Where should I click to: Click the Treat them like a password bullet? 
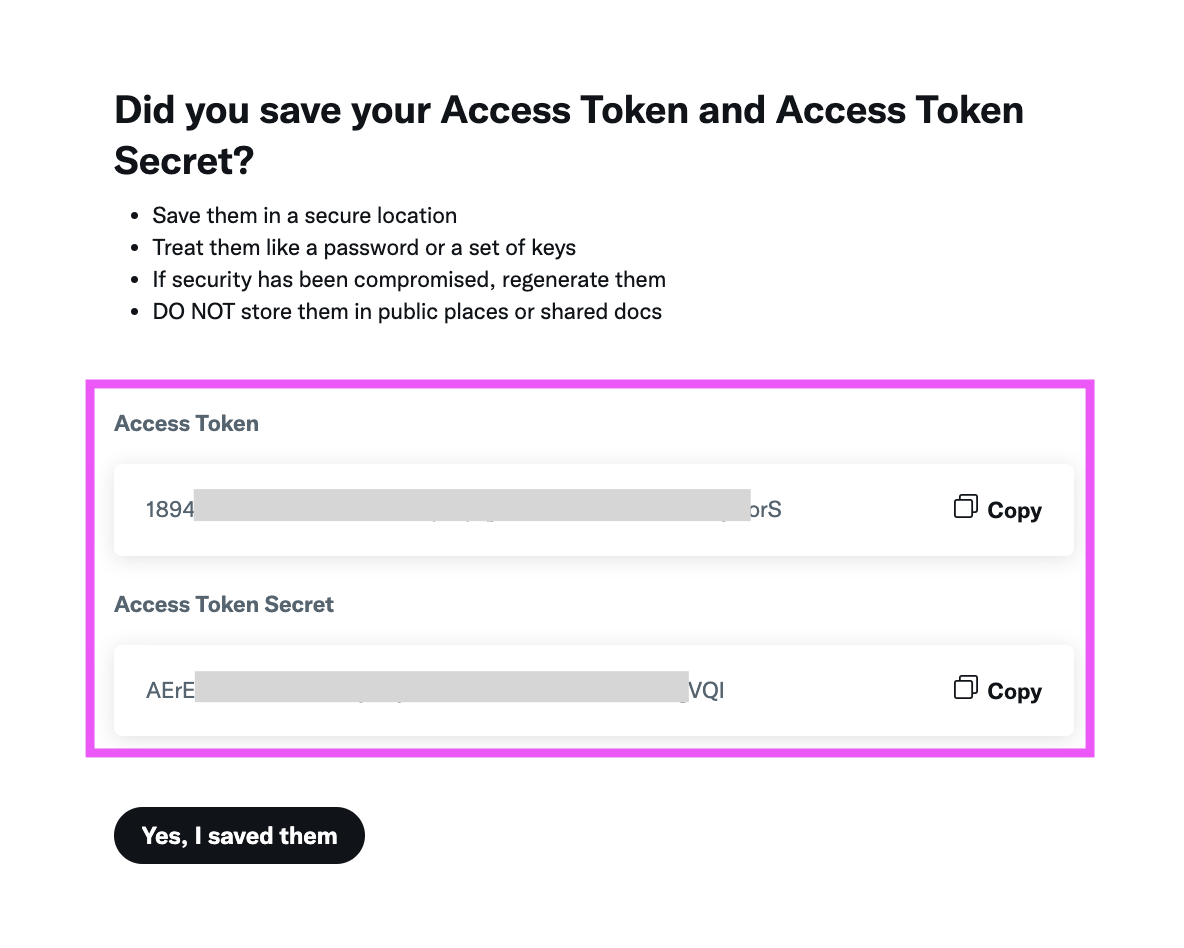coord(364,248)
